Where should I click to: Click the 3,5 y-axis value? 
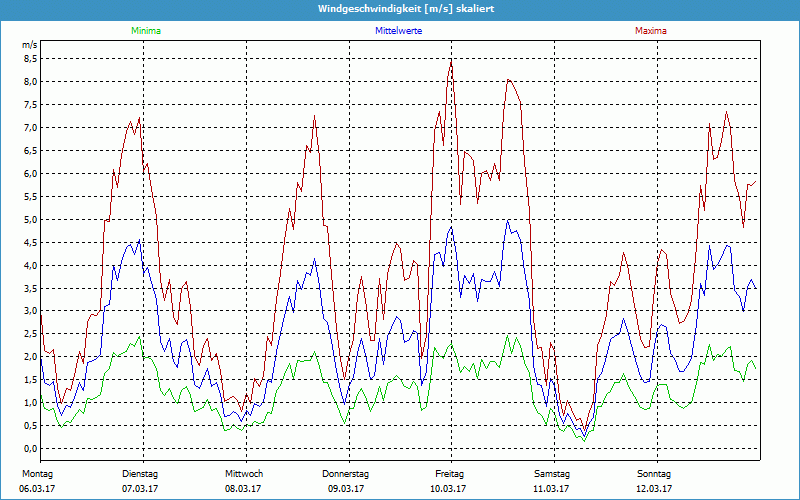tap(31, 288)
